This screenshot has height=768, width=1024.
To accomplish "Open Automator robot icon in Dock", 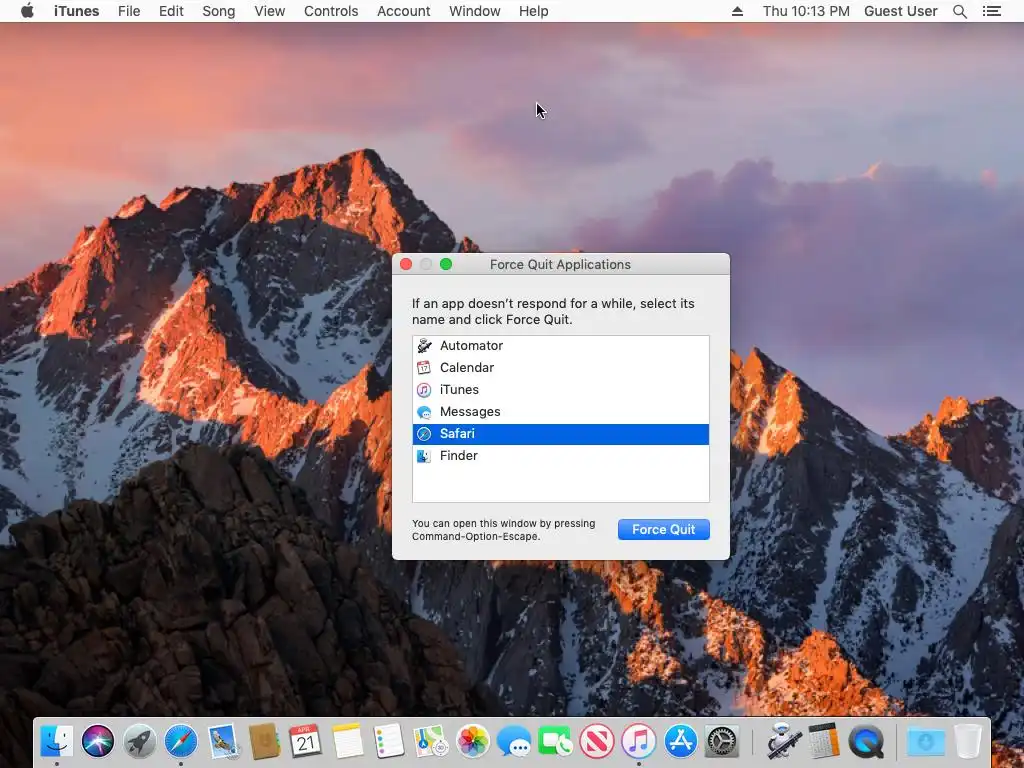I will (x=783, y=741).
